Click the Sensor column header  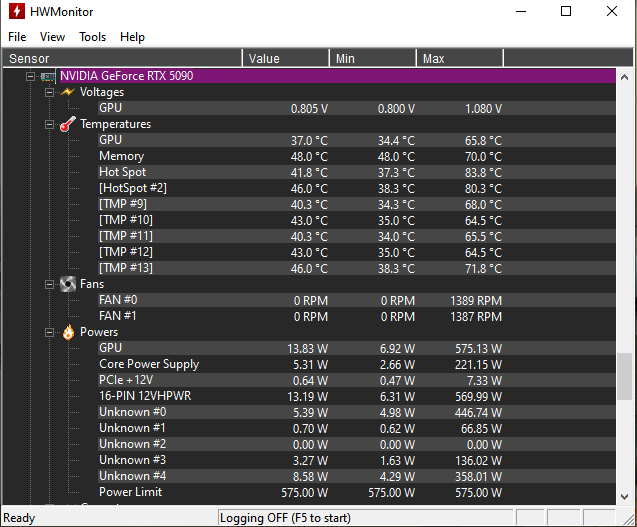click(x=122, y=59)
